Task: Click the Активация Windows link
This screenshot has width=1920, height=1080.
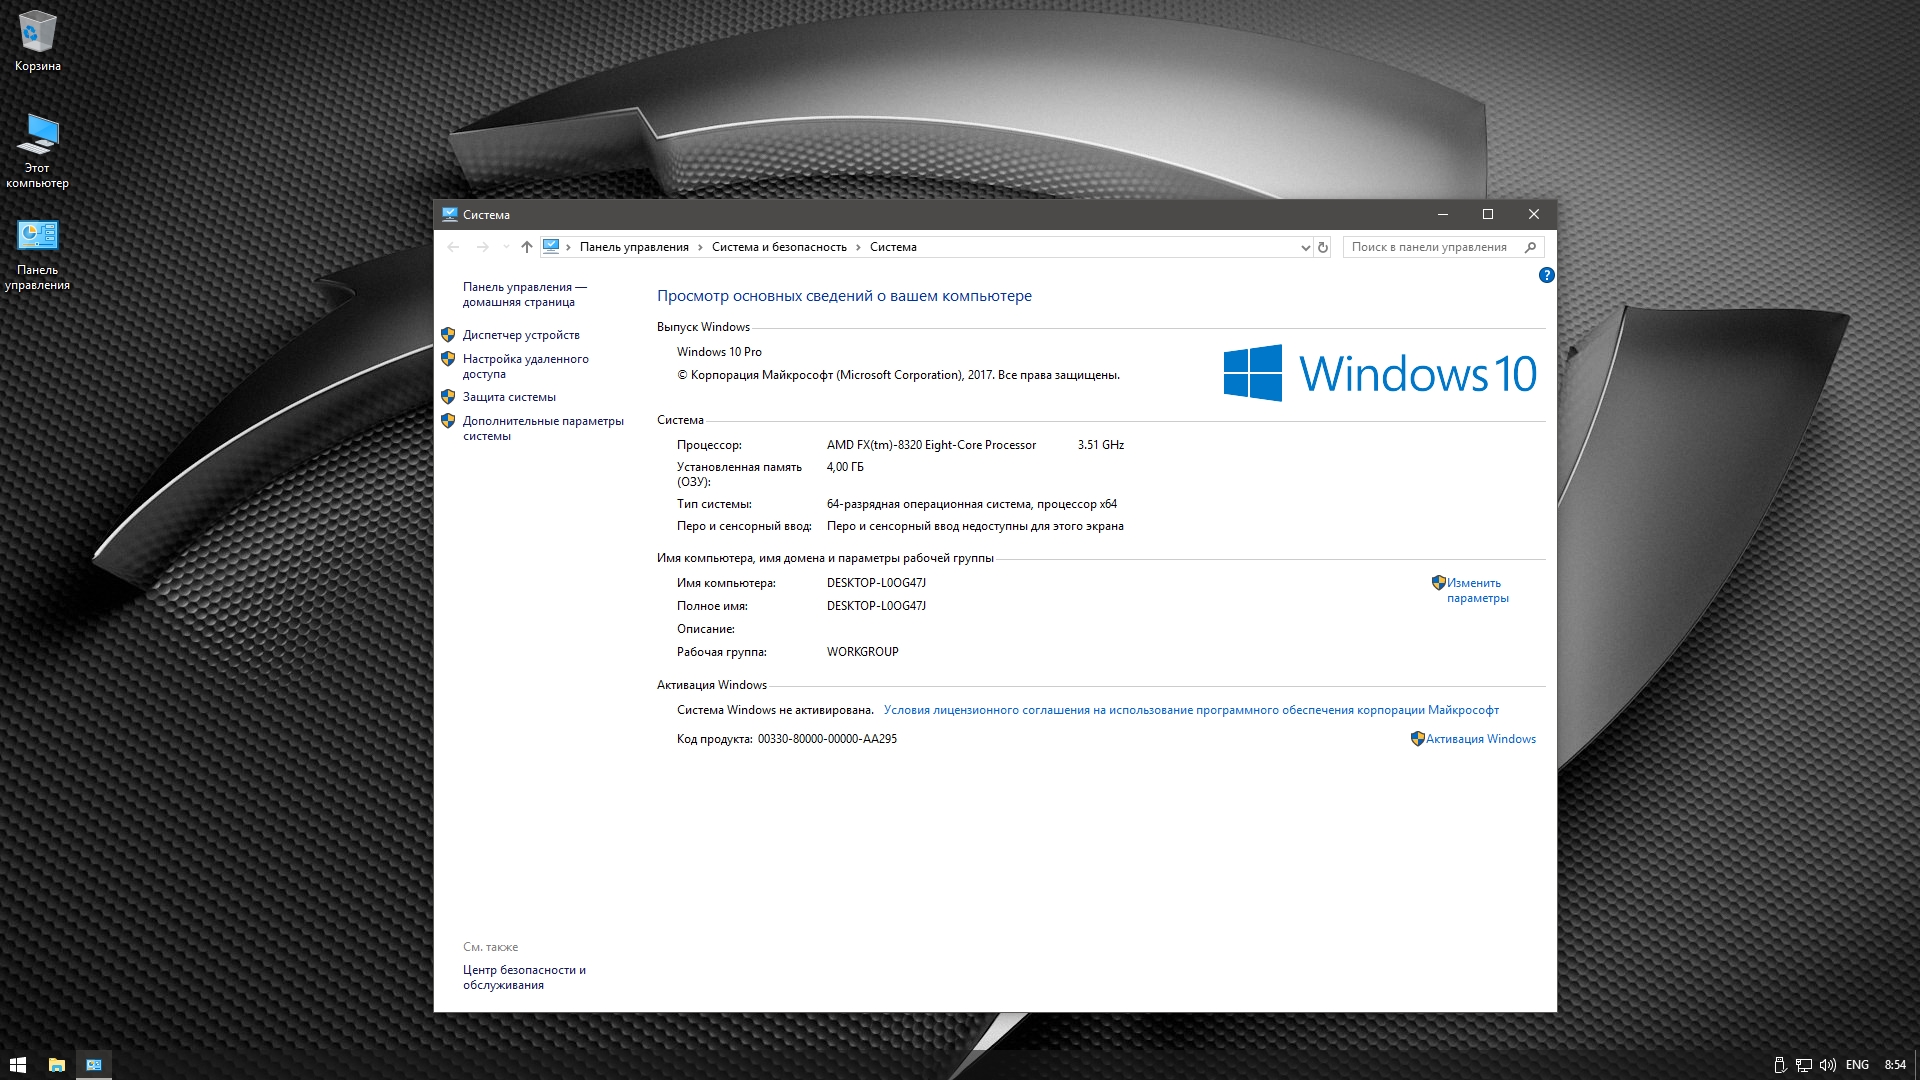Action: click(x=1480, y=739)
